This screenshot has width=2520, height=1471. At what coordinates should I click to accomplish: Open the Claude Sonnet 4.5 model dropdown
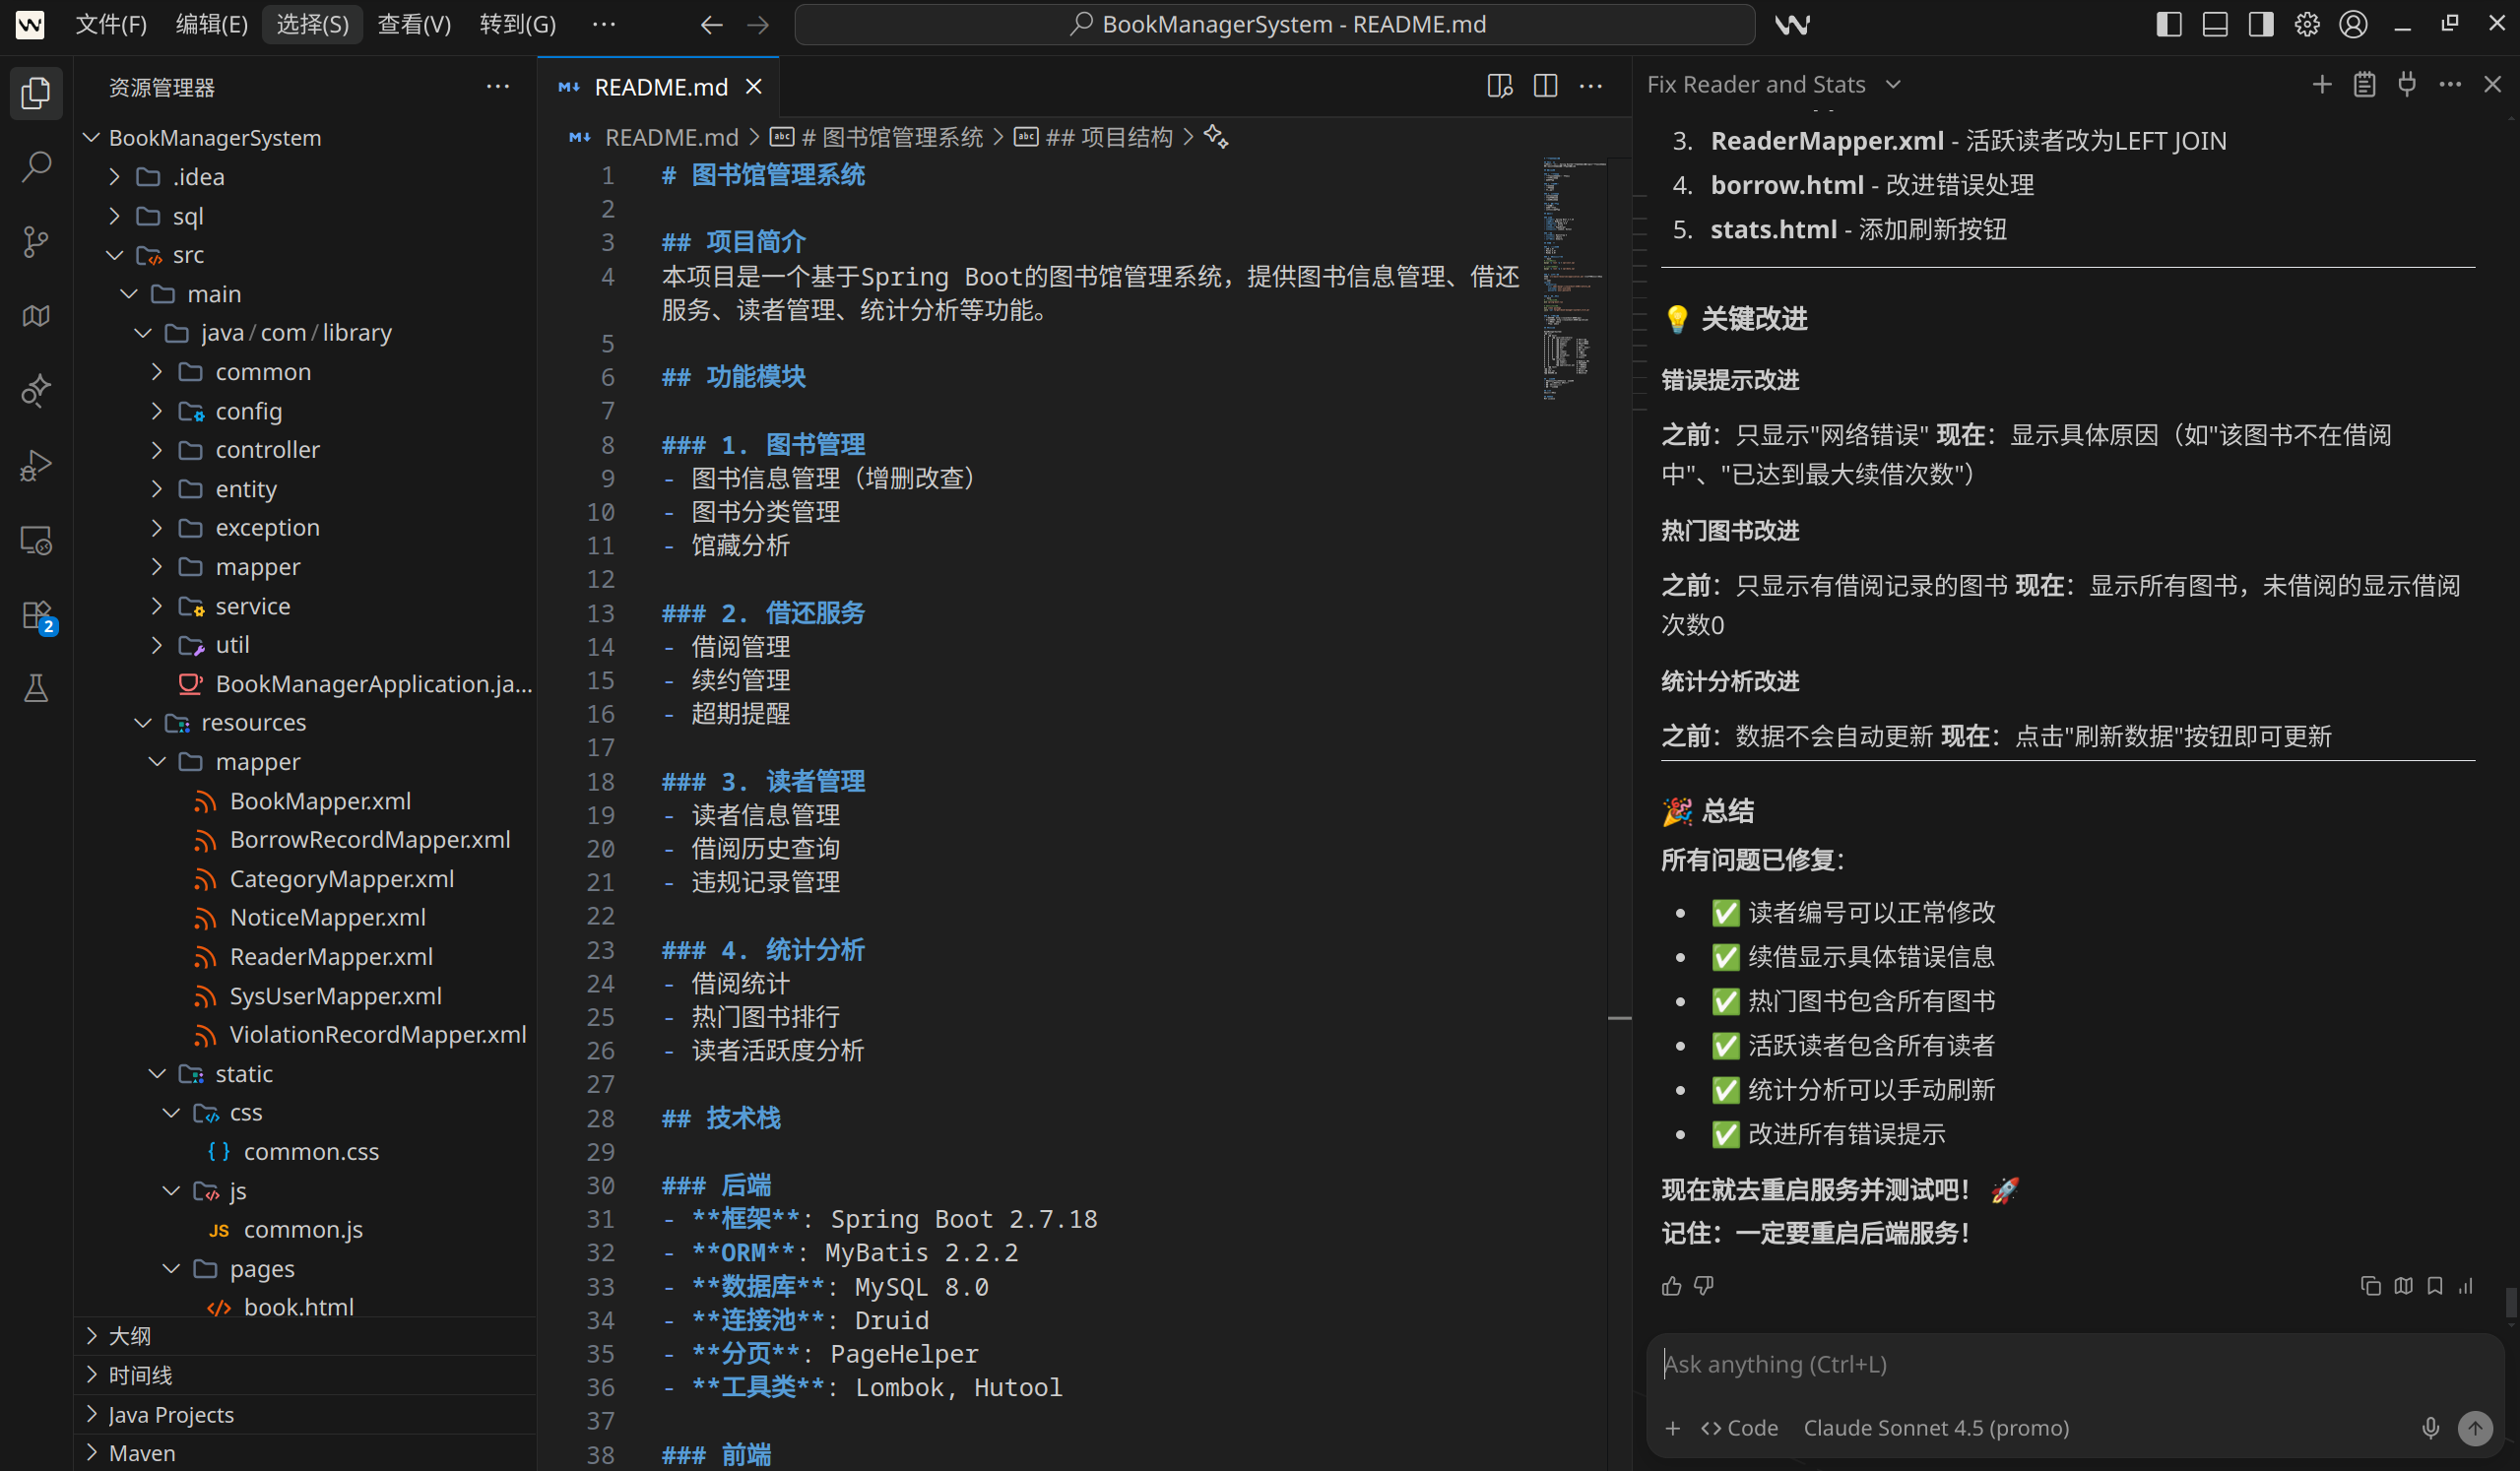(x=1935, y=1428)
